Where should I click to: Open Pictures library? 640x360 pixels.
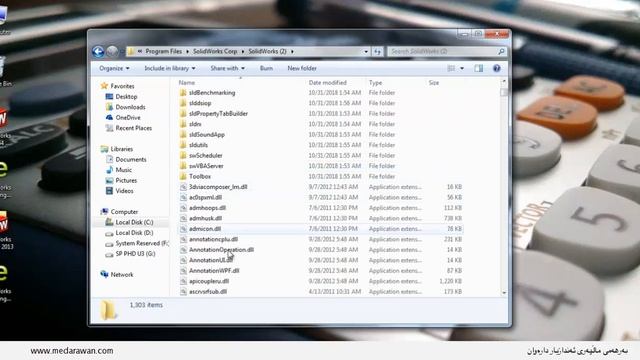tap(126, 180)
